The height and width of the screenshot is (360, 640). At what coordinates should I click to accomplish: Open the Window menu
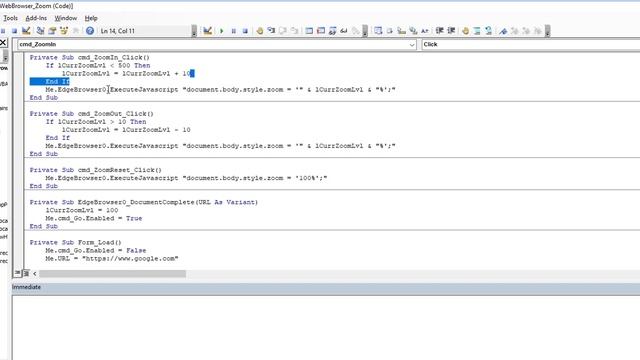pyautogui.click(x=66, y=18)
